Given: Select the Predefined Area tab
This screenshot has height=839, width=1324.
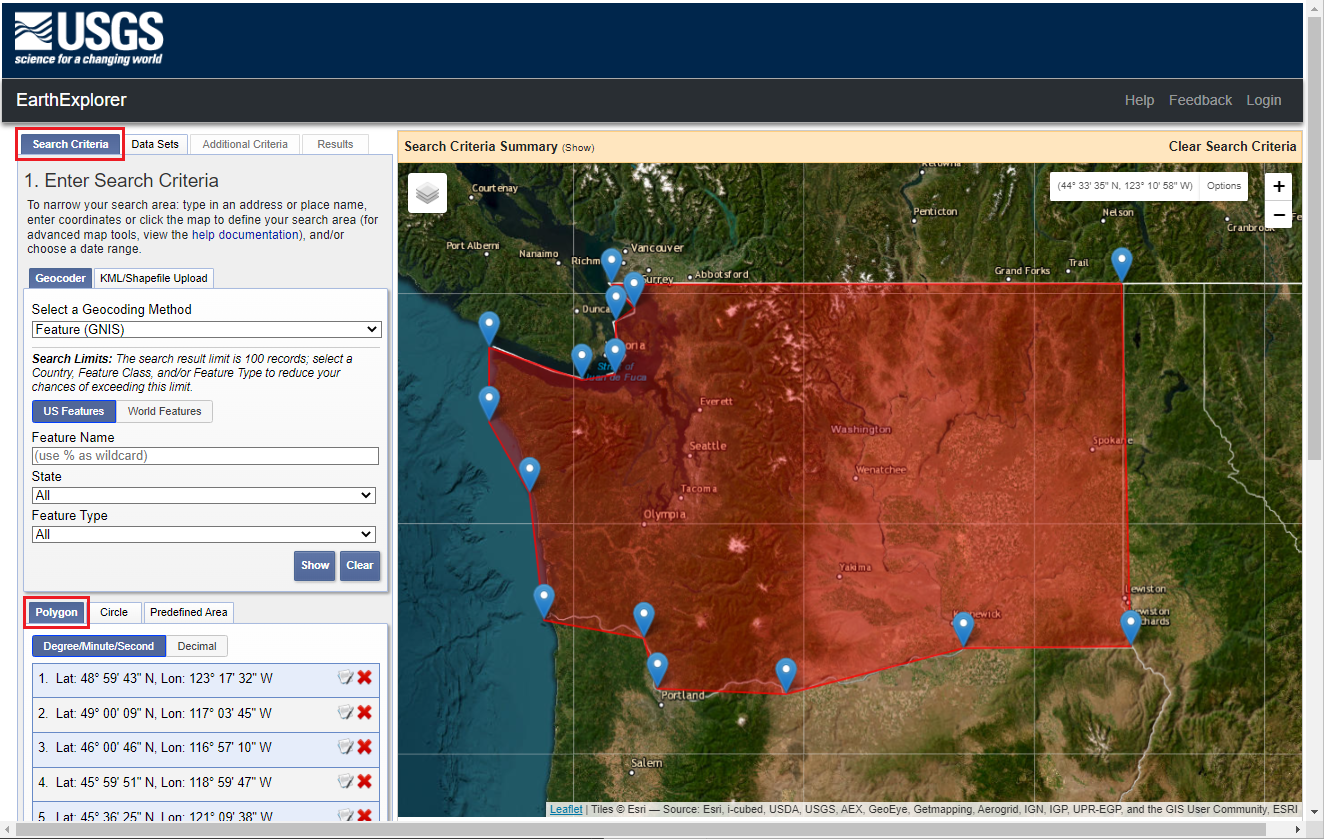Looking at the screenshot, I should [x=189, y=612].
